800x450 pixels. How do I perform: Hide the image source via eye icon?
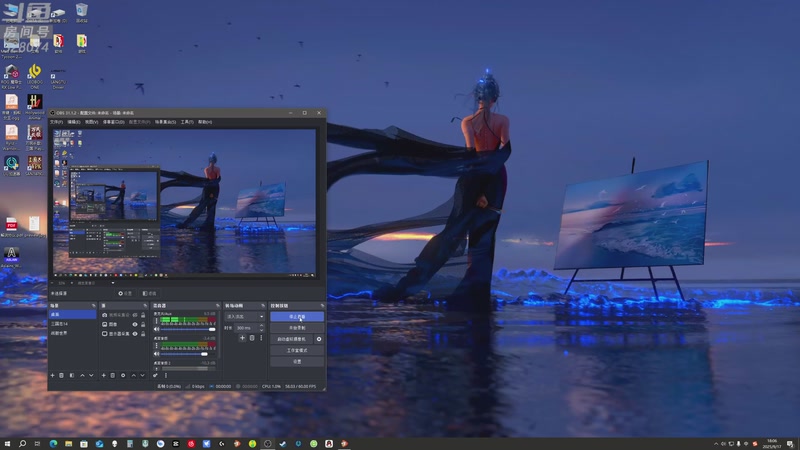(135, 324)
